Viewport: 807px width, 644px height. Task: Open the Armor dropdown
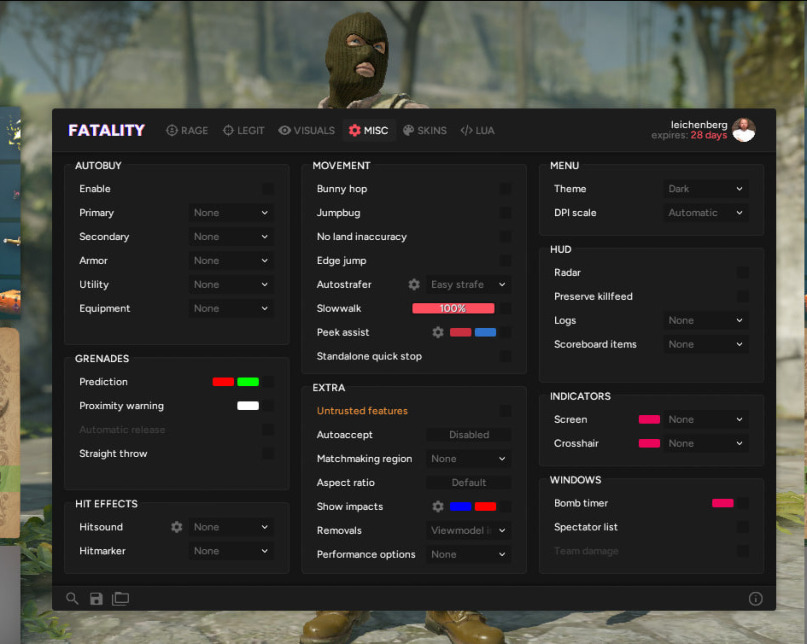[231, 260]
